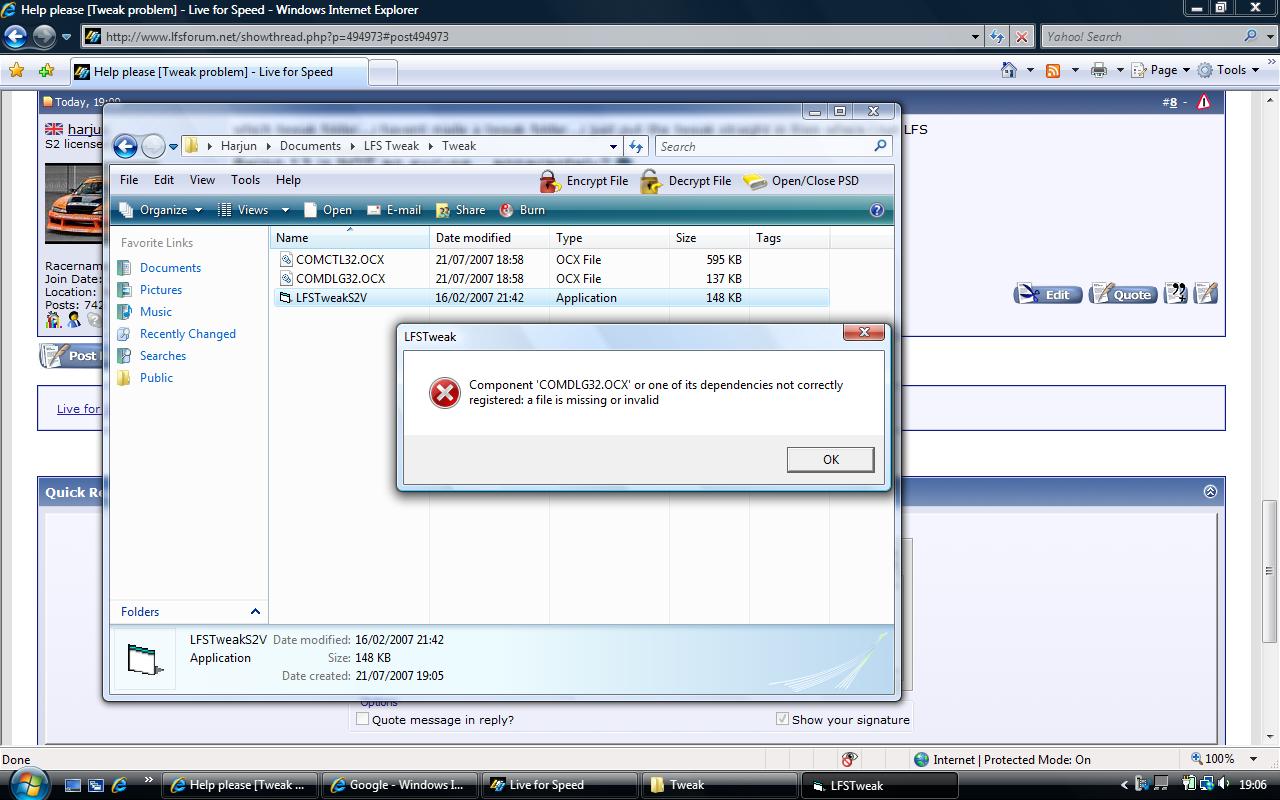The width and height of the screenshot is (1280, 800).
Task: Open Recently Changed in Favorite Links
Action: pos(187,334)
